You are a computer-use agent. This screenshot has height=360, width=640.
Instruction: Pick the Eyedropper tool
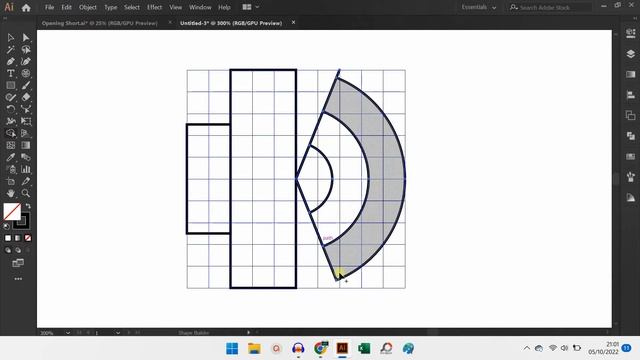click(11, 157)
